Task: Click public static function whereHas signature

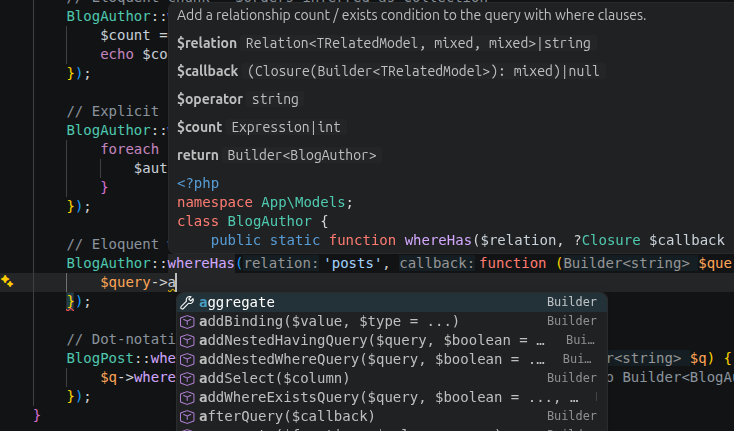Action: pyautogui.click(x=468, y=240)
